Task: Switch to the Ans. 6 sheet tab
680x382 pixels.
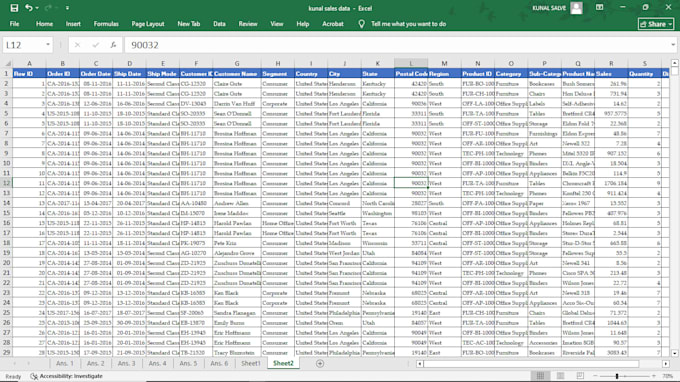Action: (219, 363)
